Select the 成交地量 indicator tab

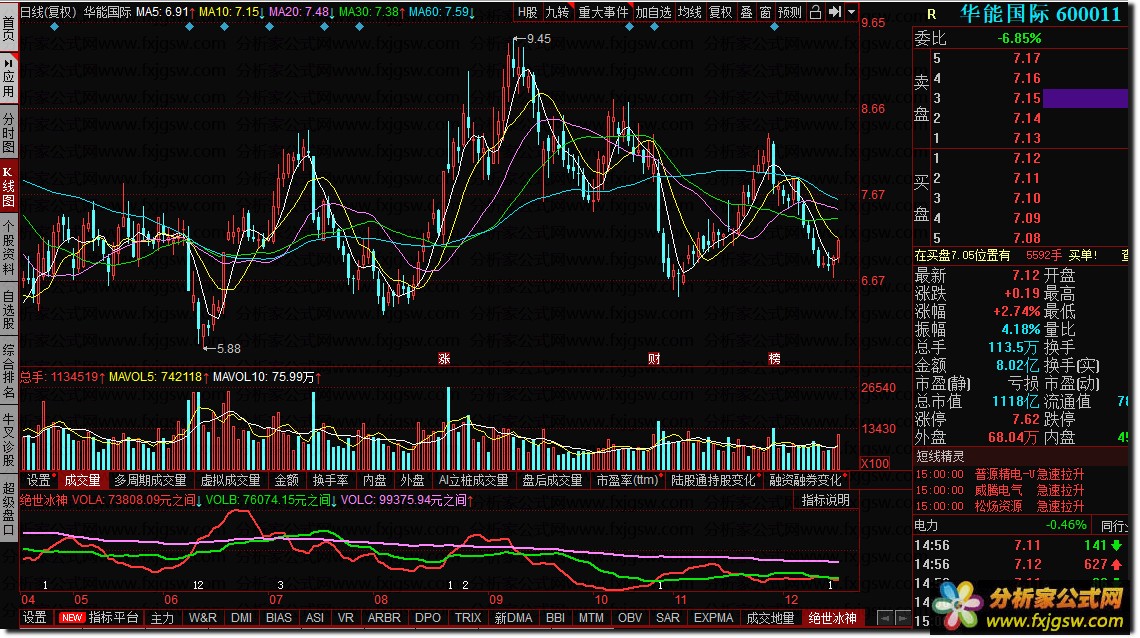[x=770, y=618]
